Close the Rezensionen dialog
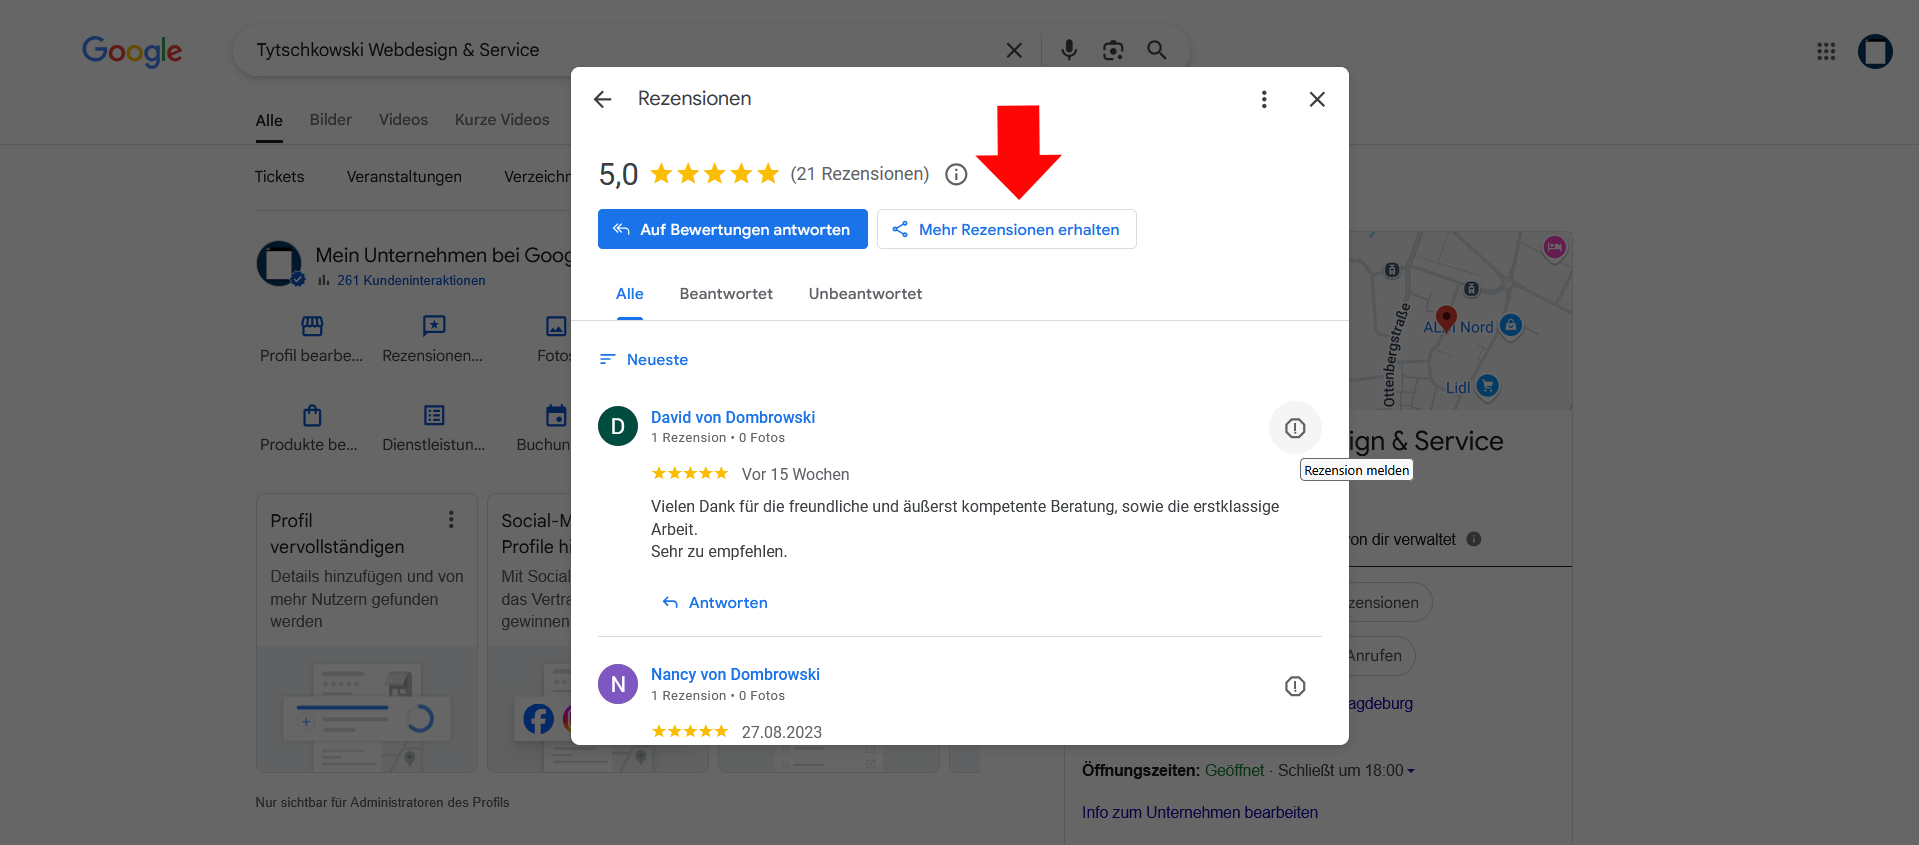Image resolution: width=1919 pixels, height=845 pixels. point(1317,99)
